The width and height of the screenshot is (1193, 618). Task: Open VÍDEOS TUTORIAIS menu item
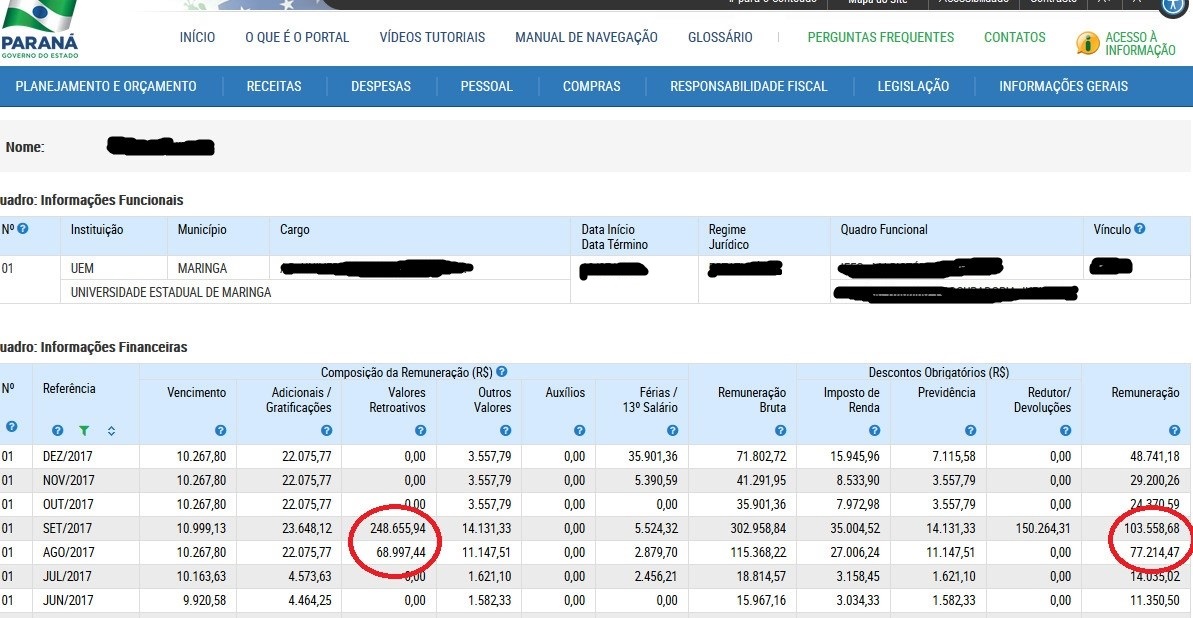432,37
